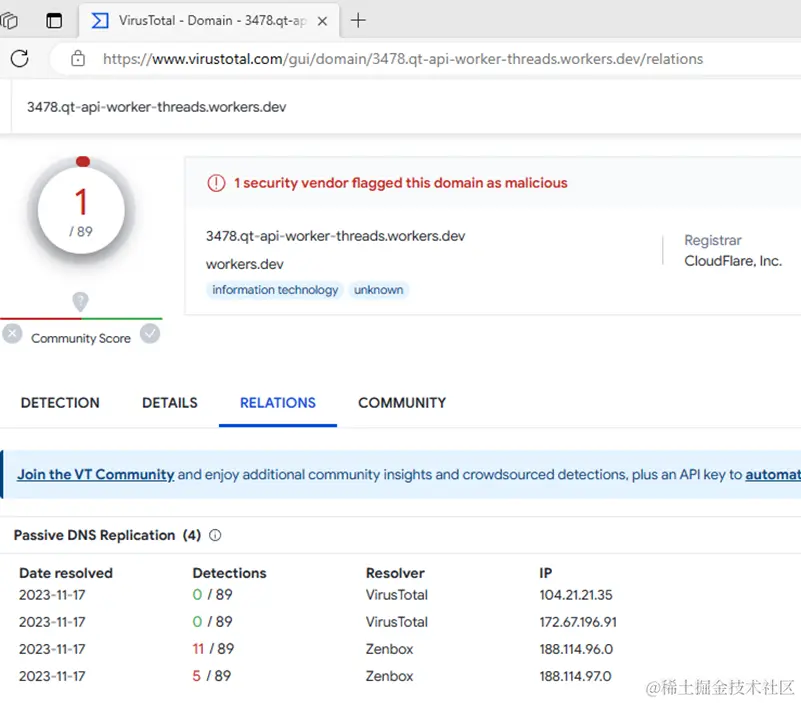Click the VirusTotal resolver for 104.21.21.35
Image resolution: width=801 pixels, height=703 pixels.
tap(396, 595)
